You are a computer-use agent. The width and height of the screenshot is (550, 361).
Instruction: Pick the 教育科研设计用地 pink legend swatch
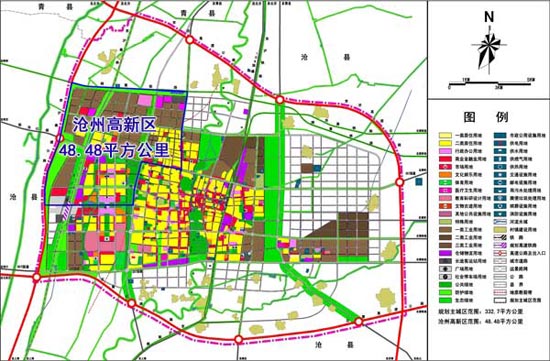[x=445, y=198]
